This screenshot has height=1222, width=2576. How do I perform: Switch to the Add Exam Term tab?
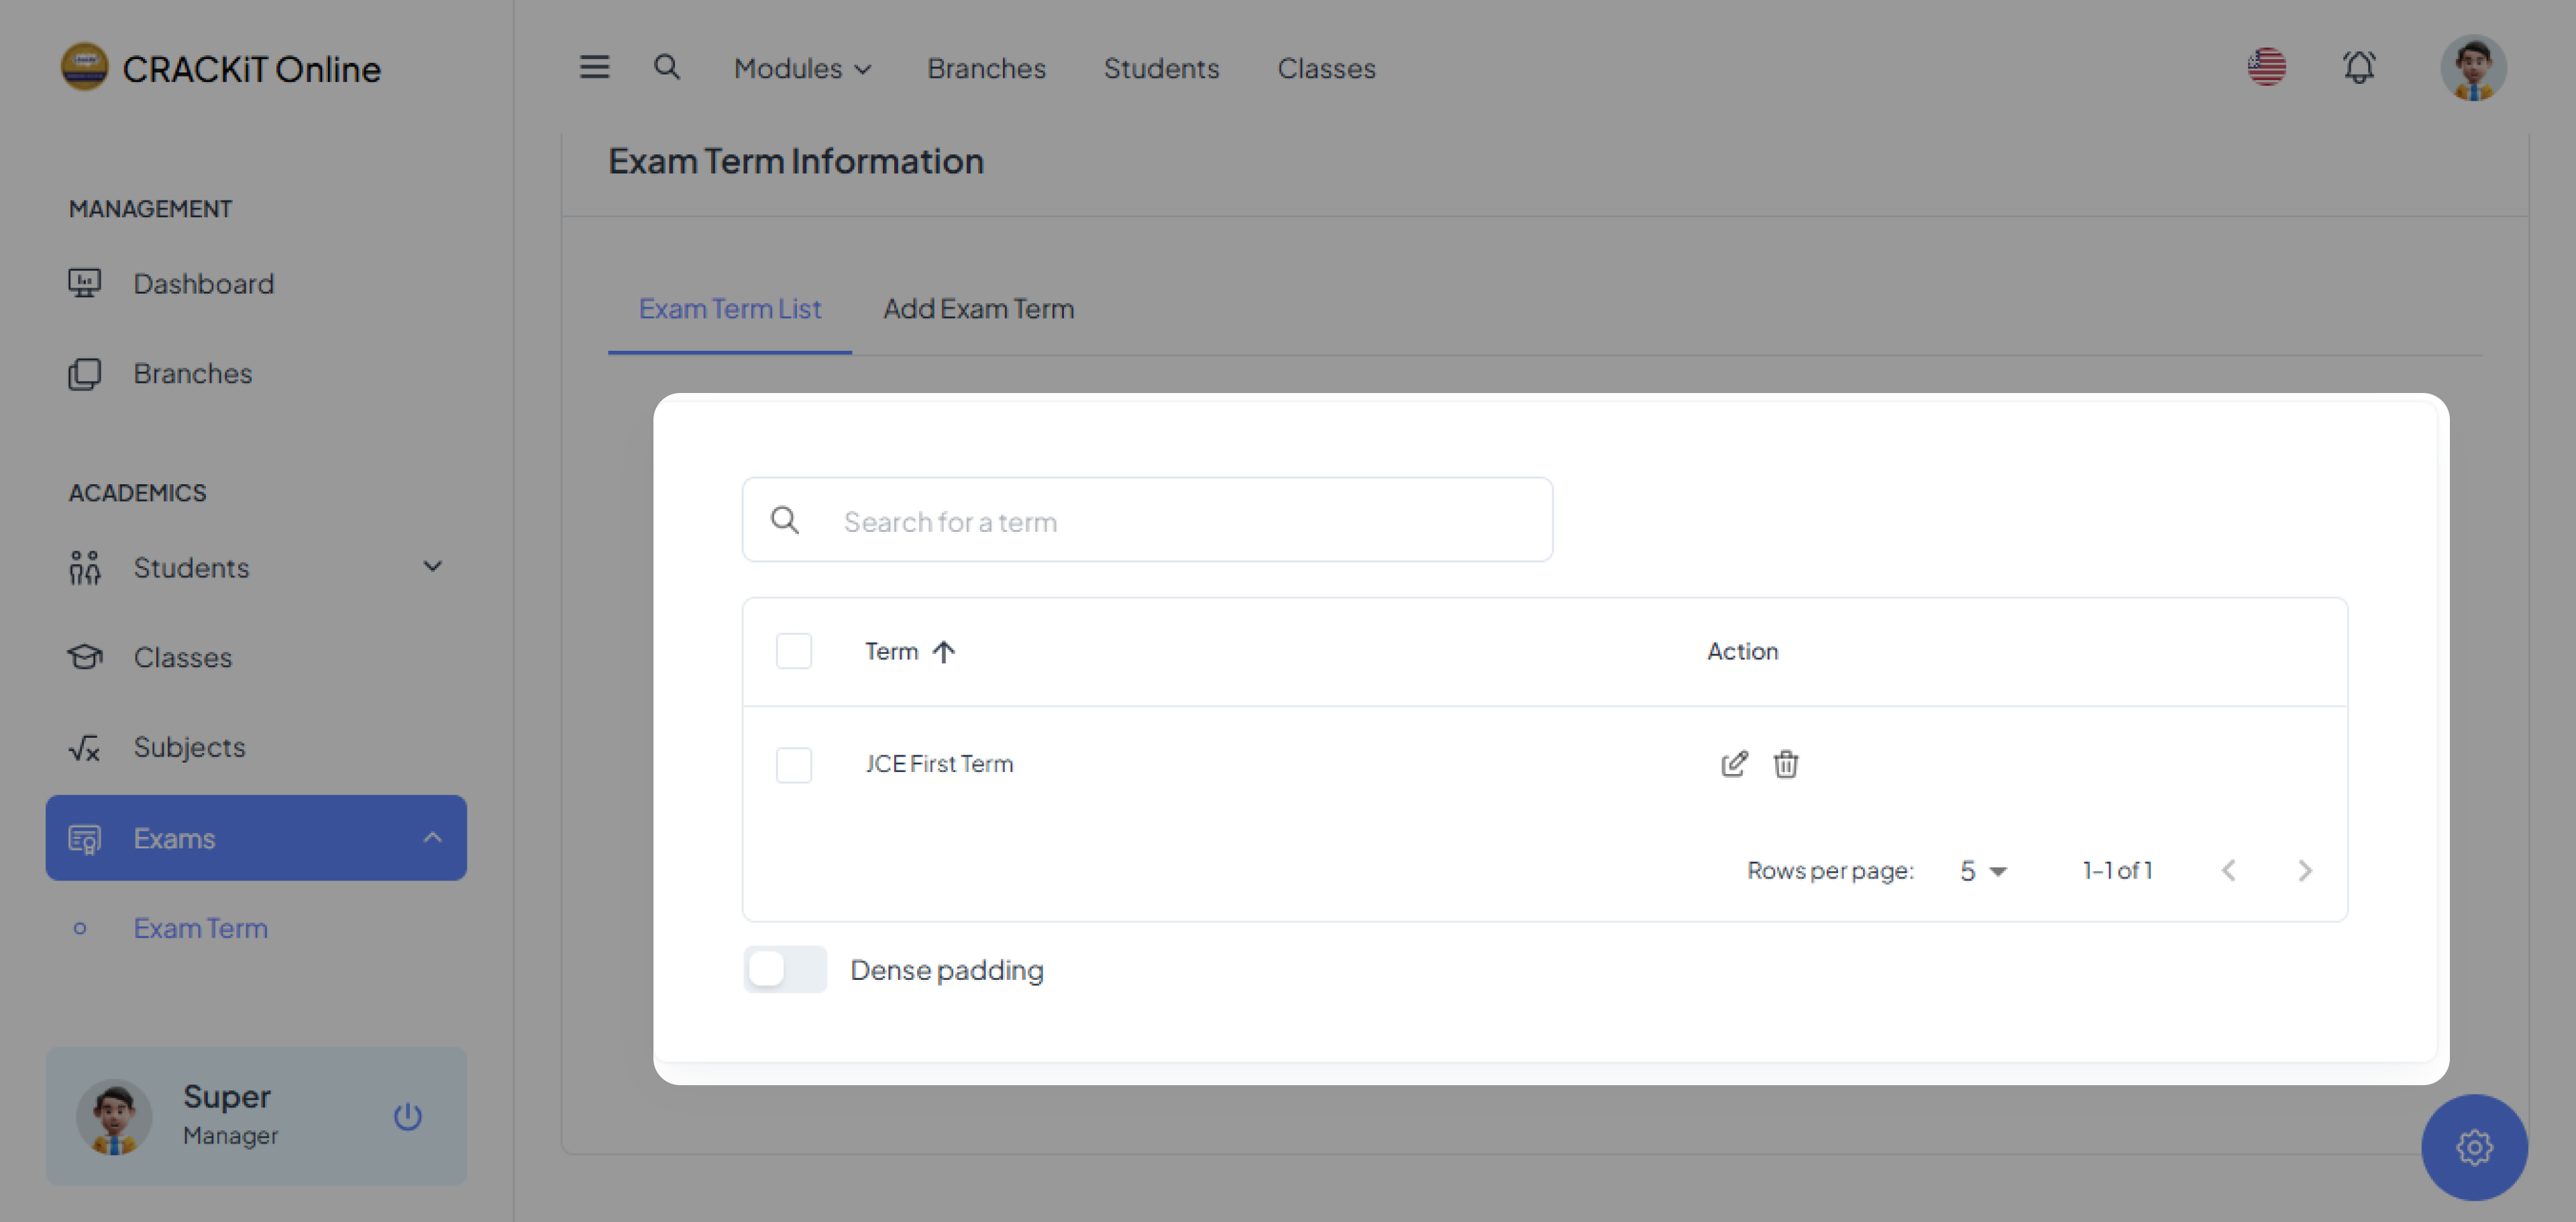coord(978,309)
